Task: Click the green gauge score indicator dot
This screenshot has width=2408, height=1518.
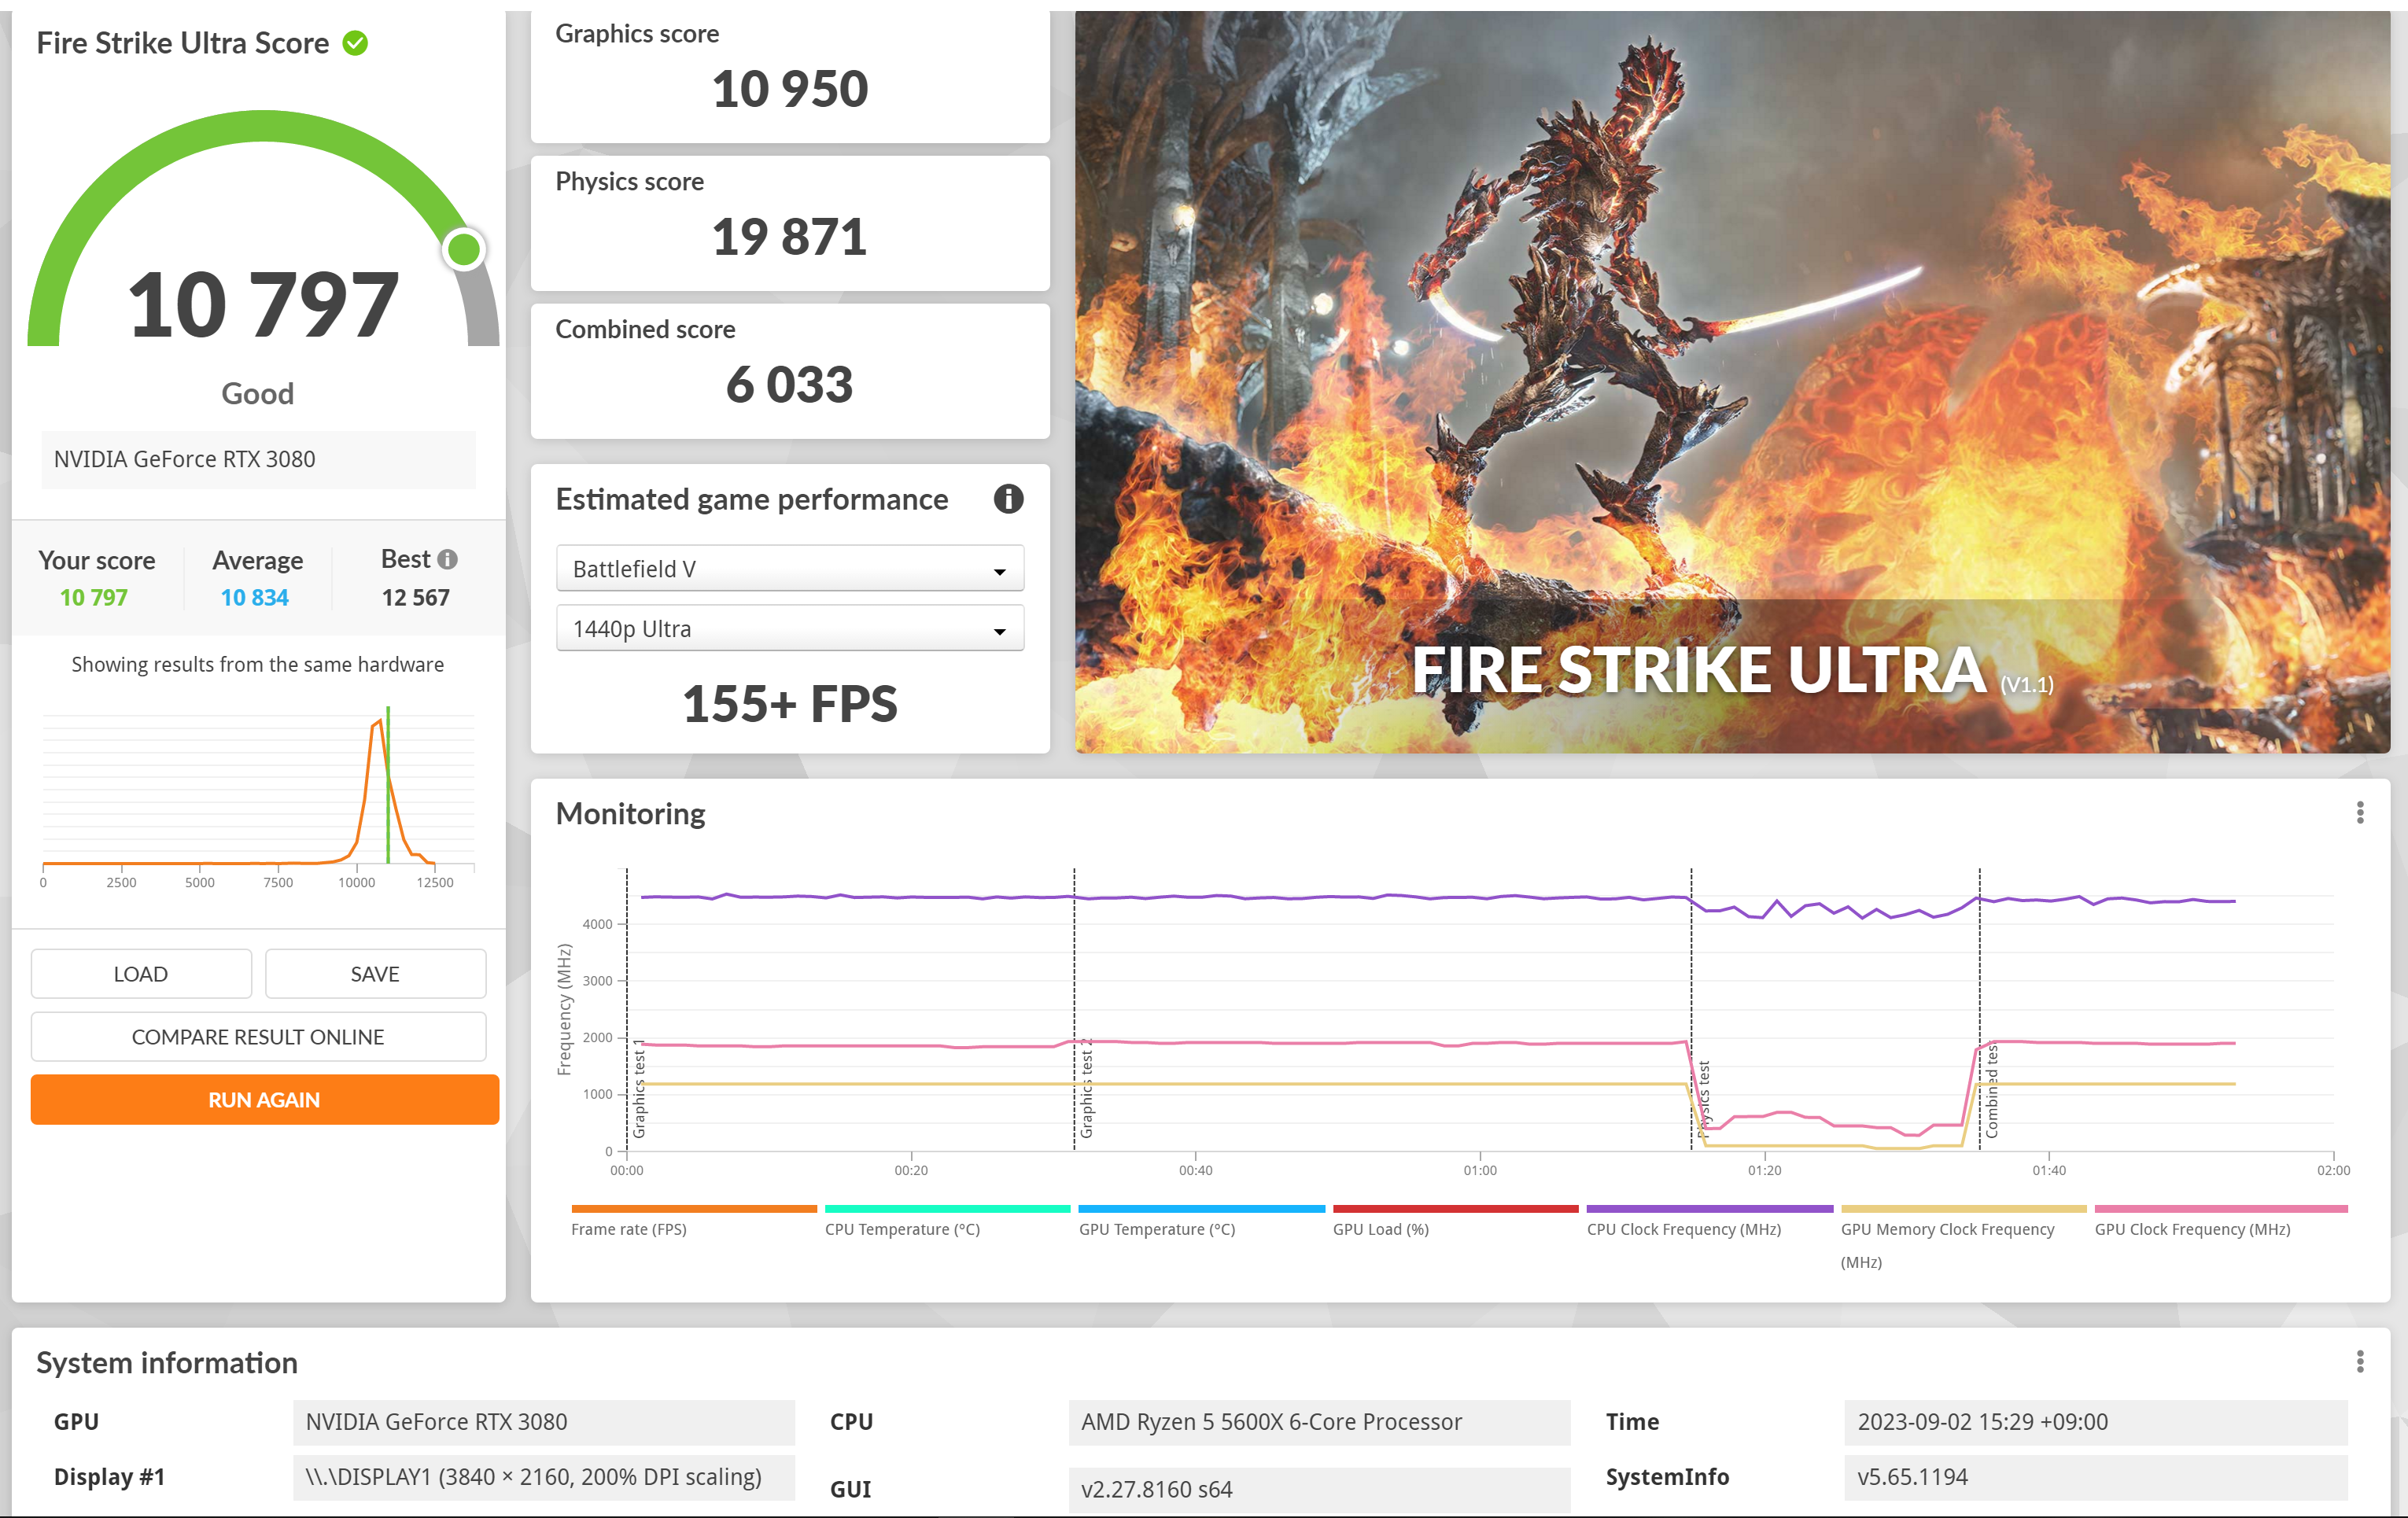Action: click(464, 249)
